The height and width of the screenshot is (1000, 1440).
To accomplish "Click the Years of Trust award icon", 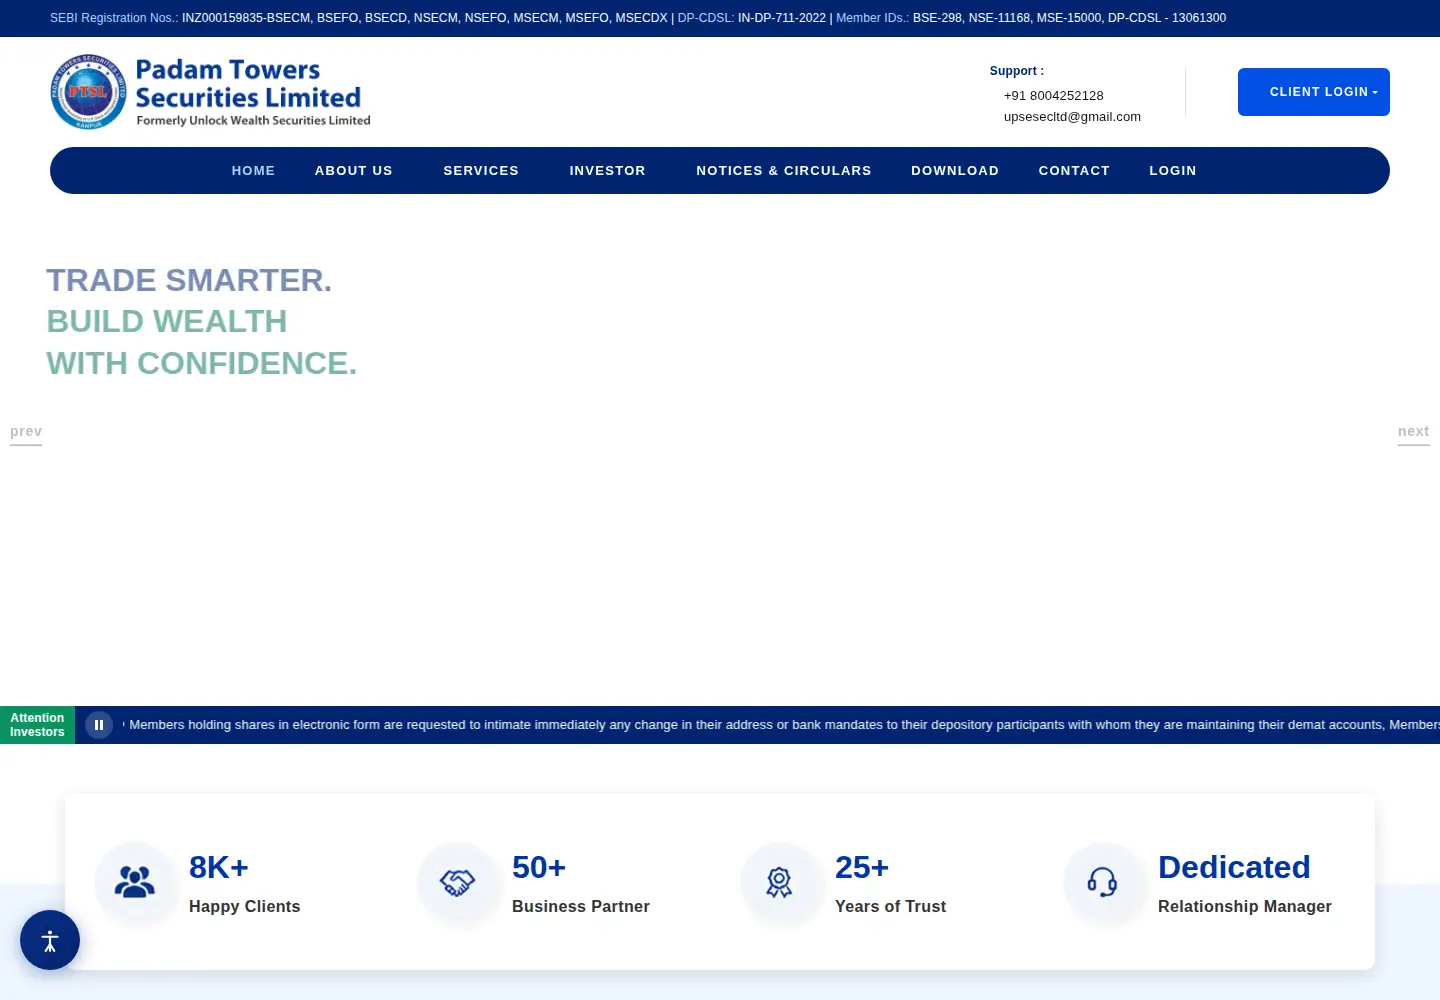I will tap(781, 882).
